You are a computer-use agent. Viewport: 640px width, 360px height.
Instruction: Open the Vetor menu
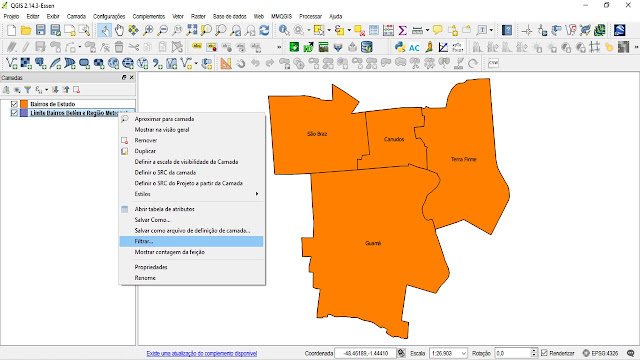click(178, 16)
